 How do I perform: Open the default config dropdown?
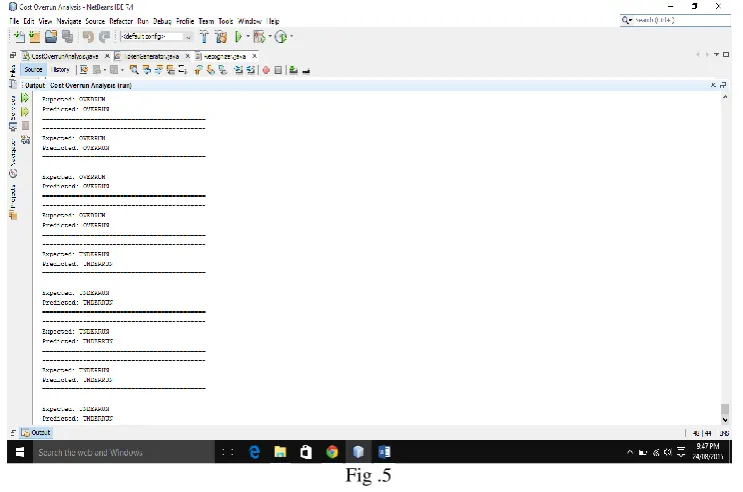[x=156, y=36]
